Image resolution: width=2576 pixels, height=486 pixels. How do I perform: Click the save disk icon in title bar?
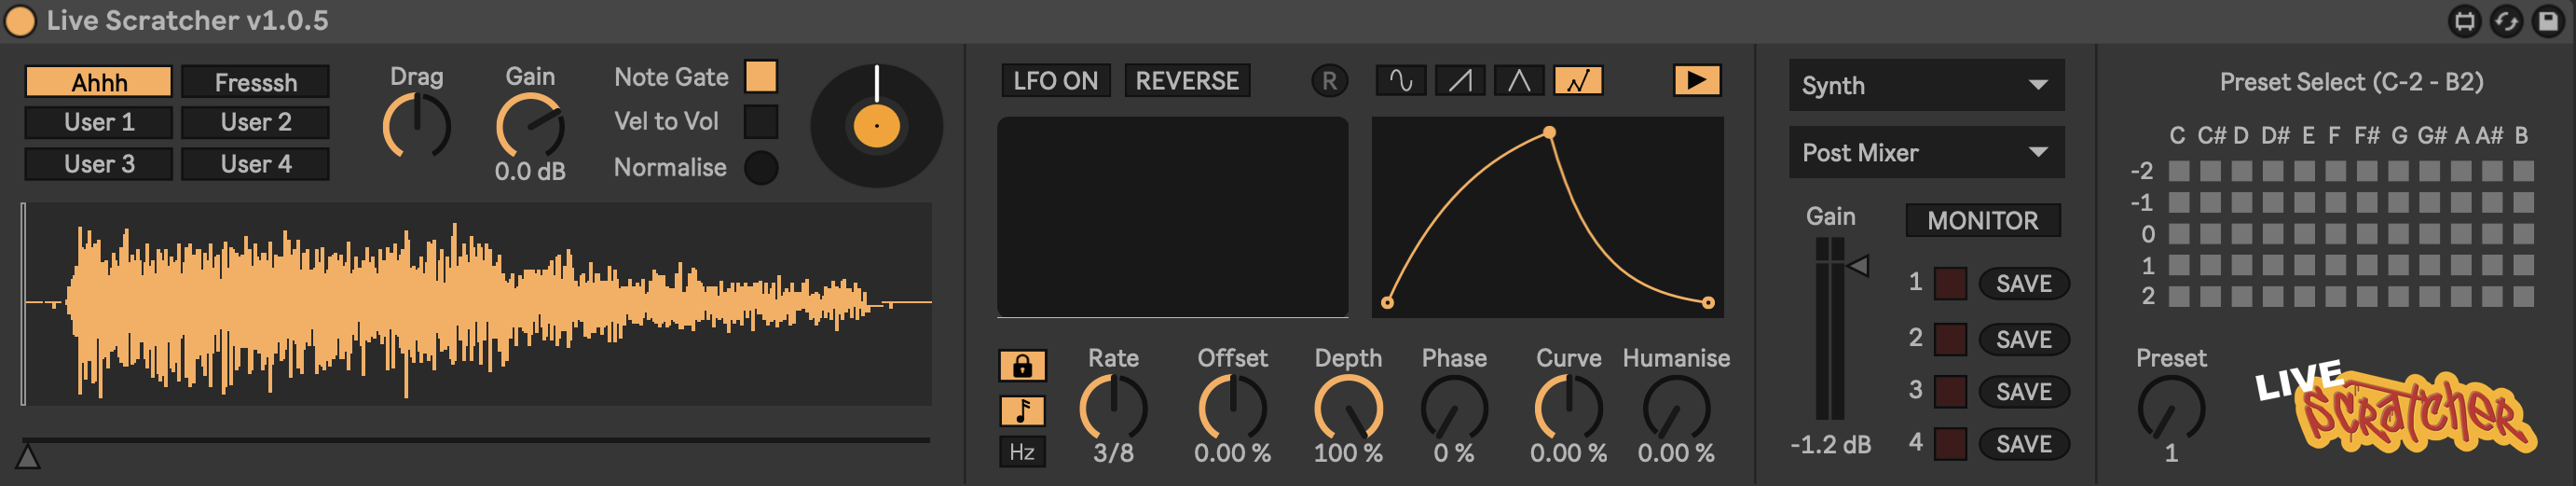[x=2548, y=21]
